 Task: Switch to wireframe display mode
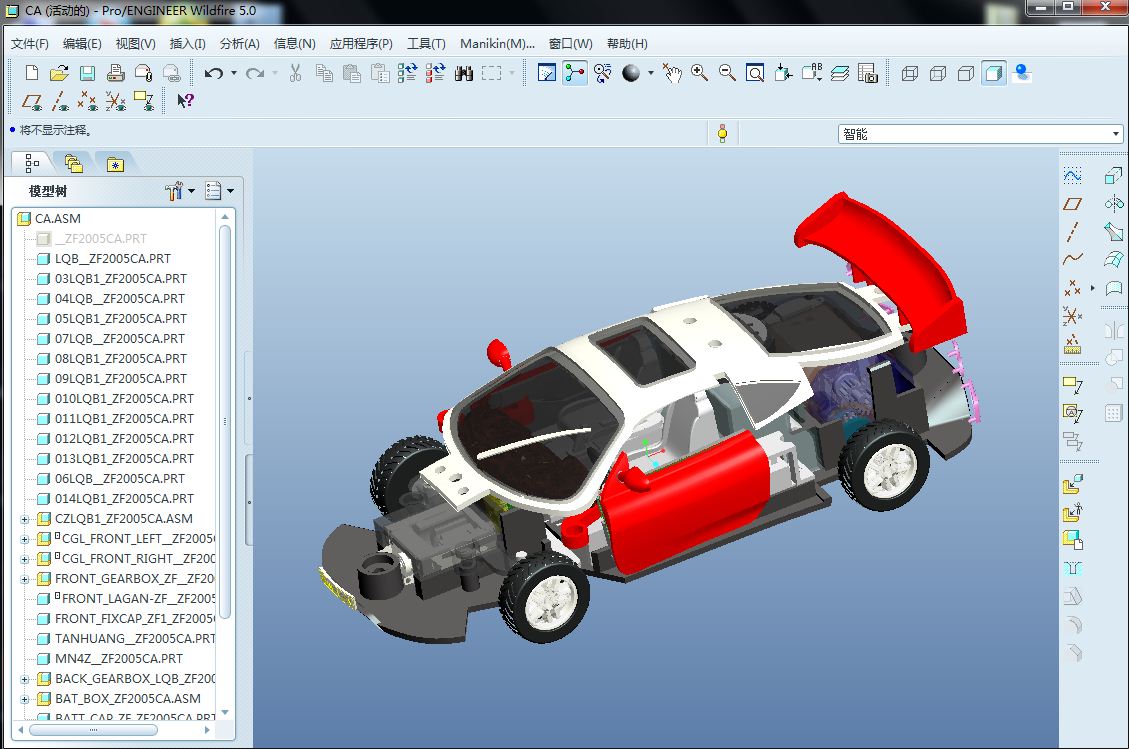click(910, 73)
